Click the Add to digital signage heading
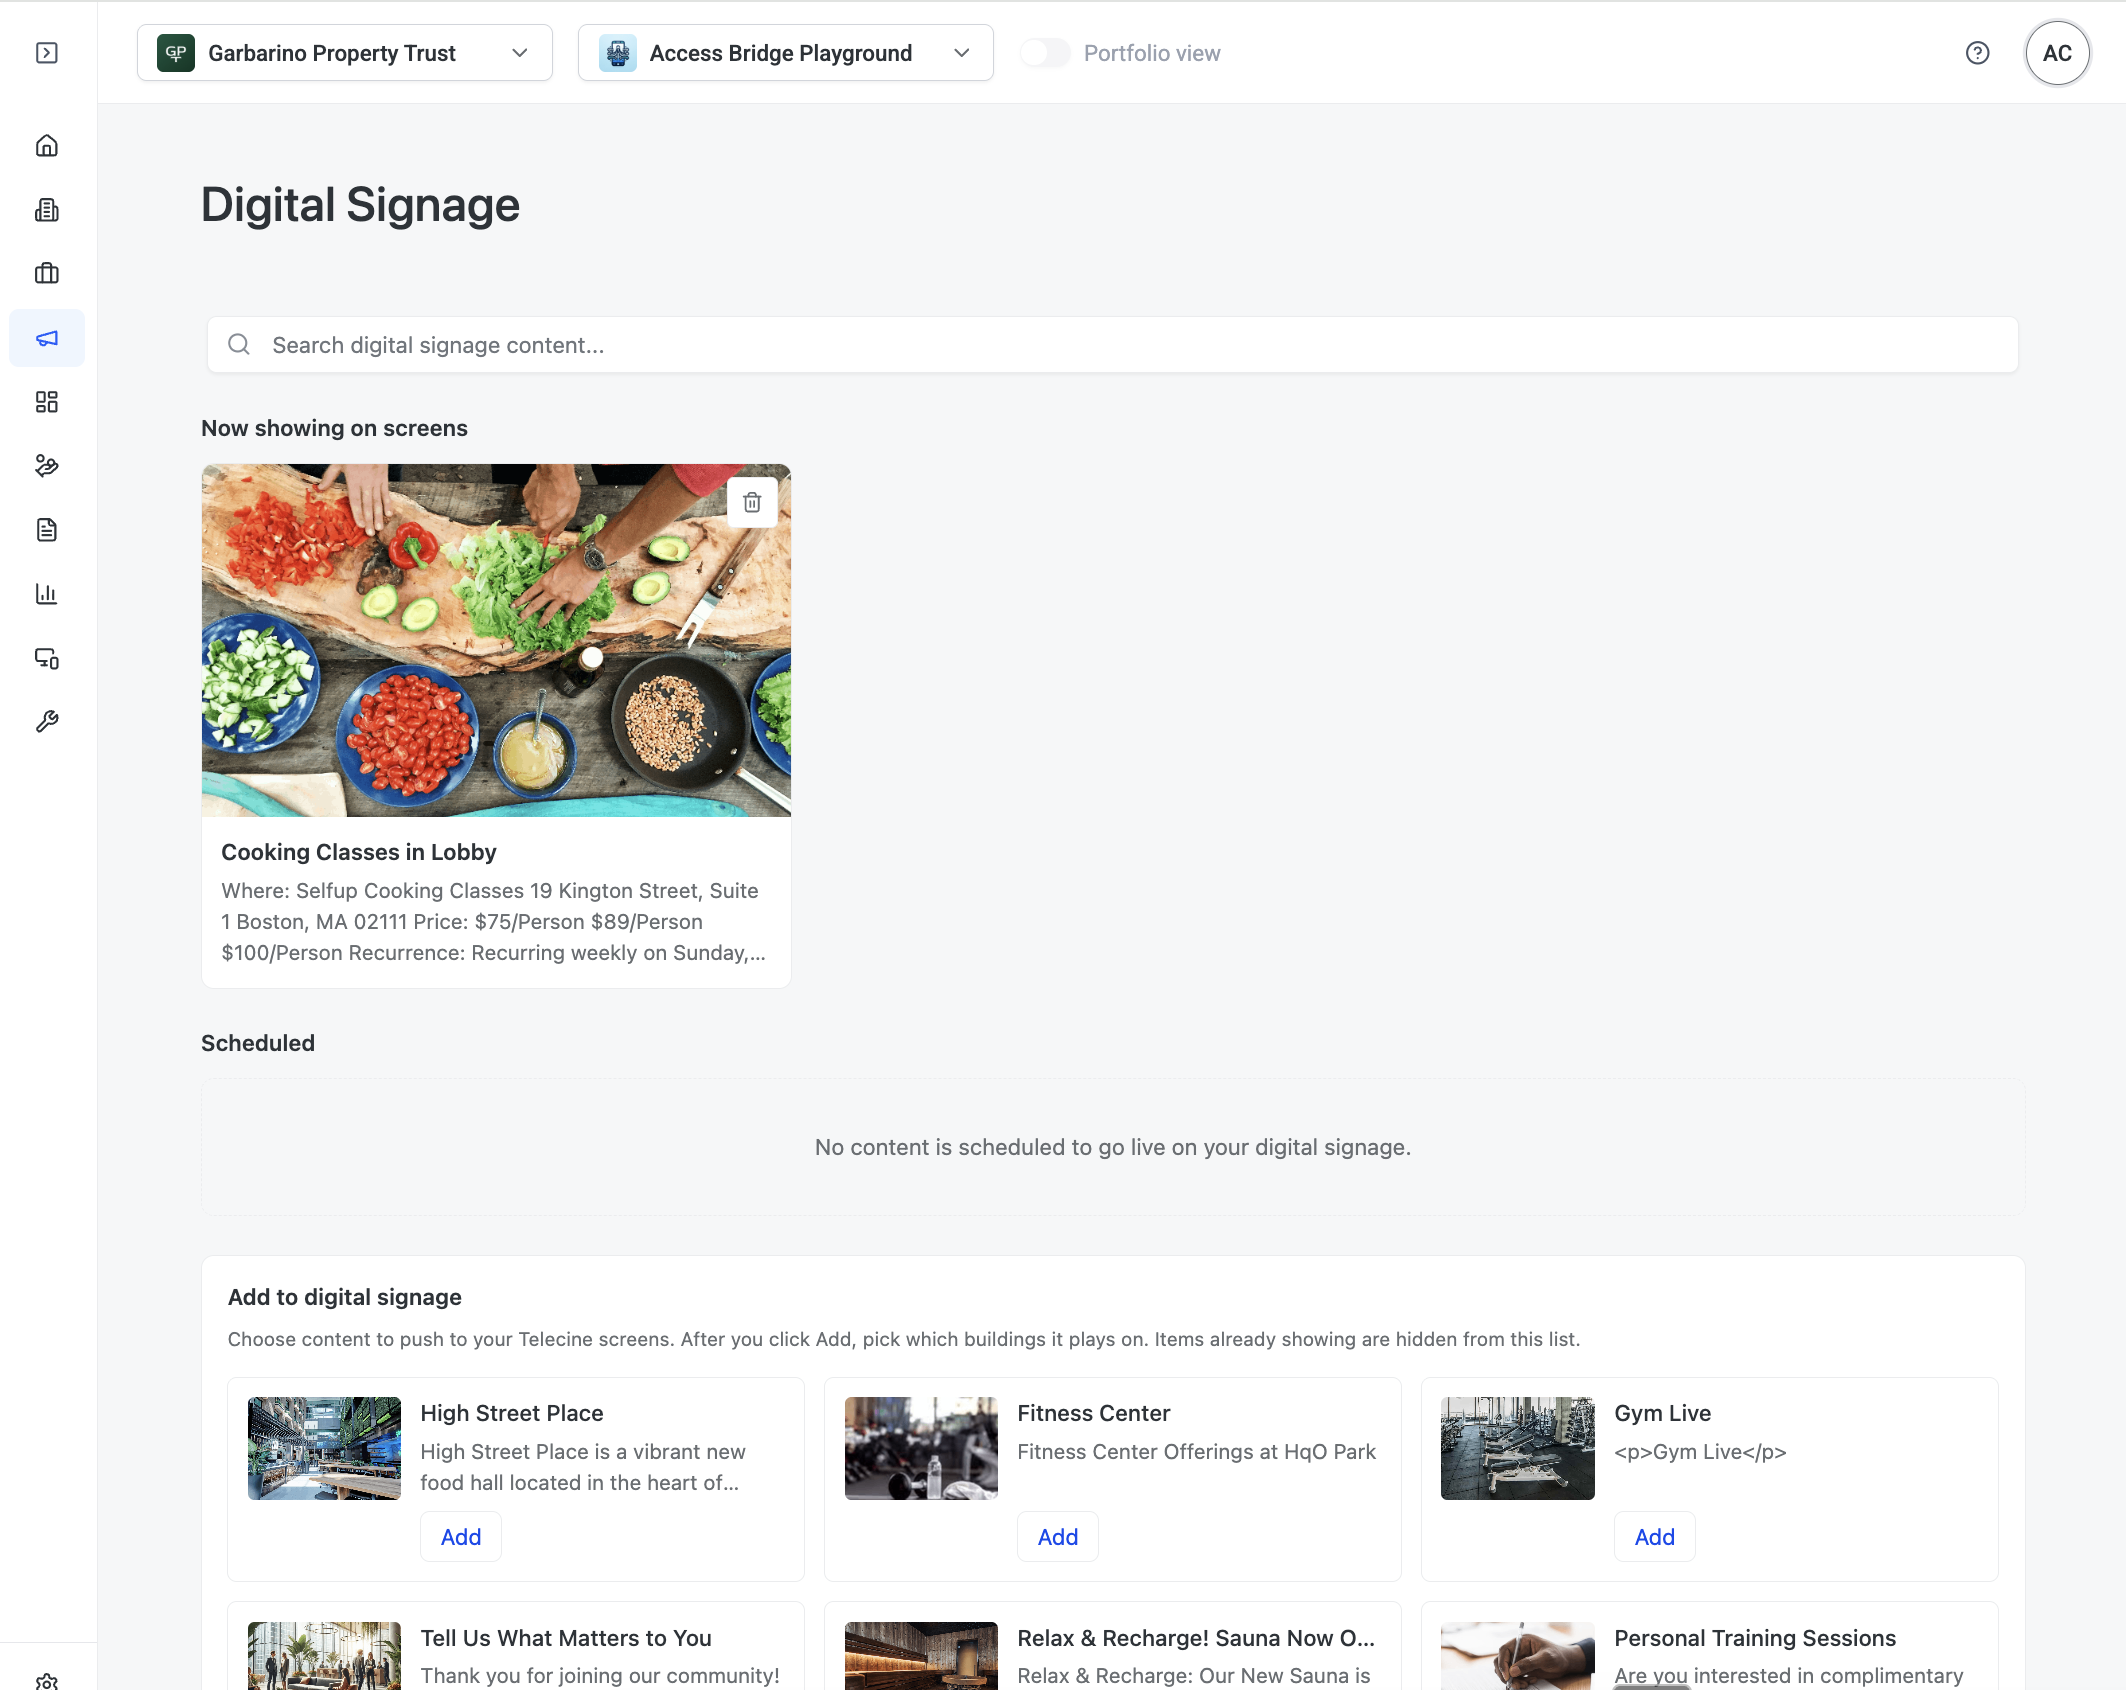 click(345, 1297)
